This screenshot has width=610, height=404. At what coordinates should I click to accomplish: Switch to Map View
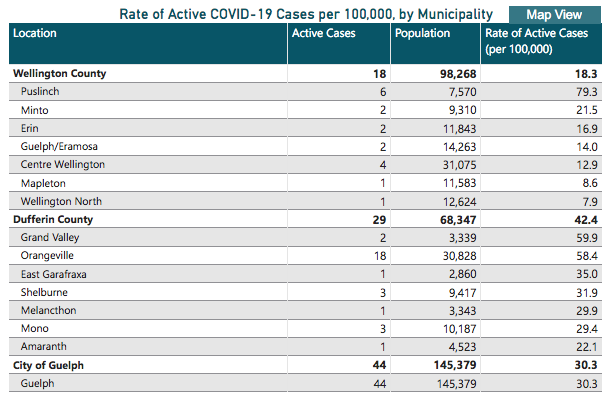[x=553, y=14]
